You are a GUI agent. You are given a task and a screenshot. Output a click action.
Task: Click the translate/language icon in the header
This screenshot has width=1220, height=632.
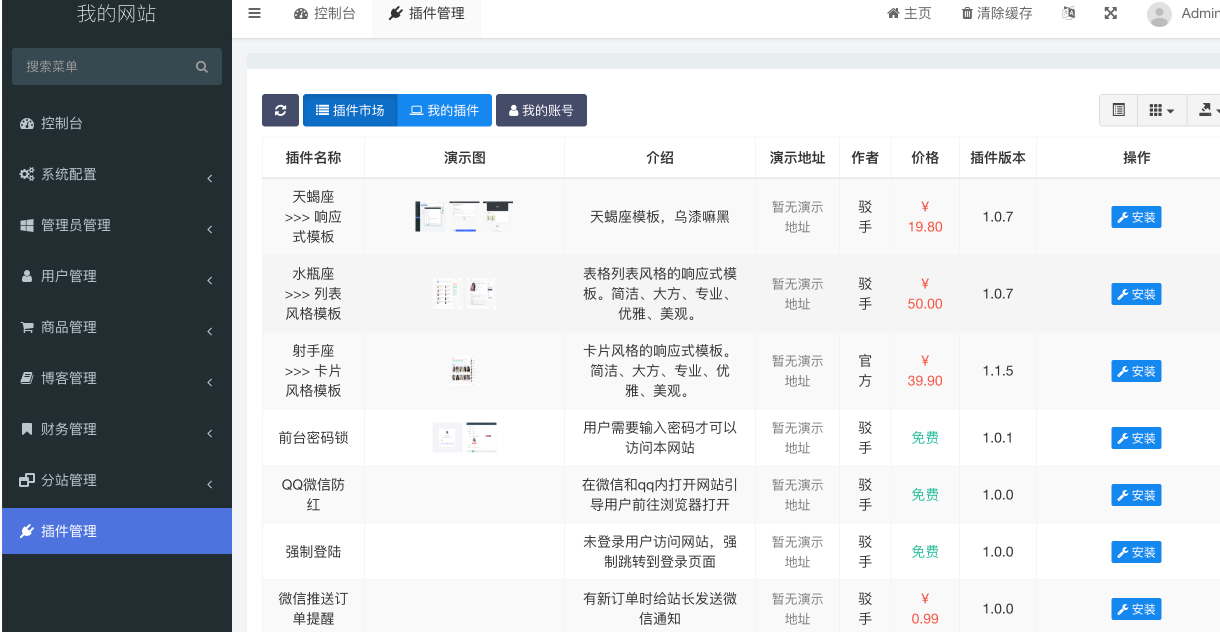[x=1068, y=13]
